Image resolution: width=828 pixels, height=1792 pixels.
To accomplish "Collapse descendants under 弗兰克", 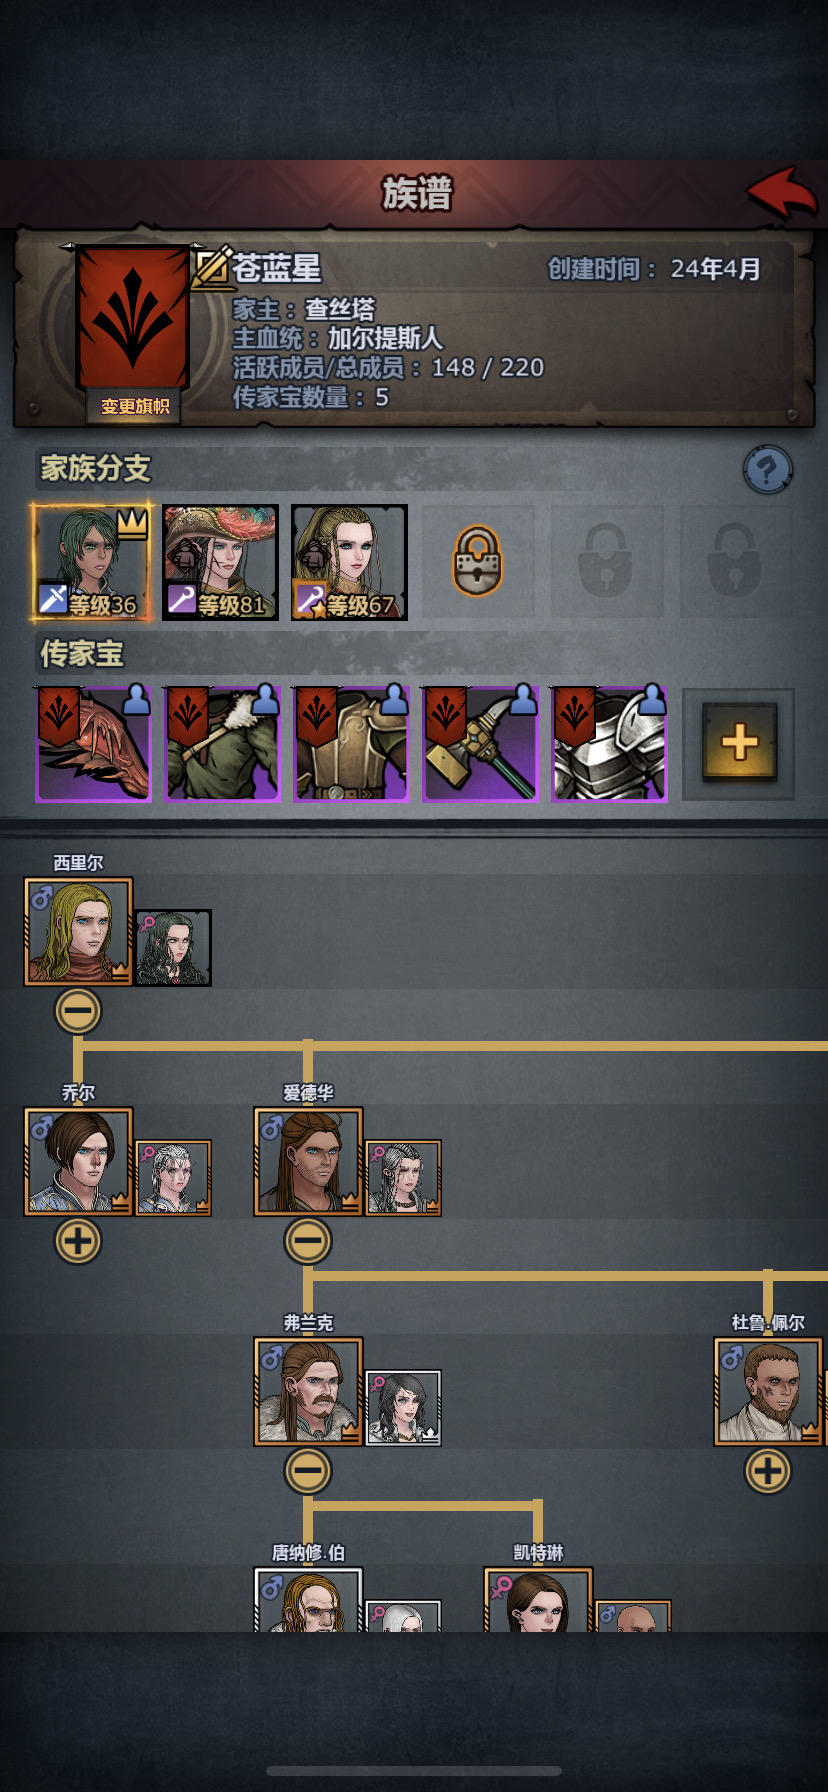I will click(308, 1471).
